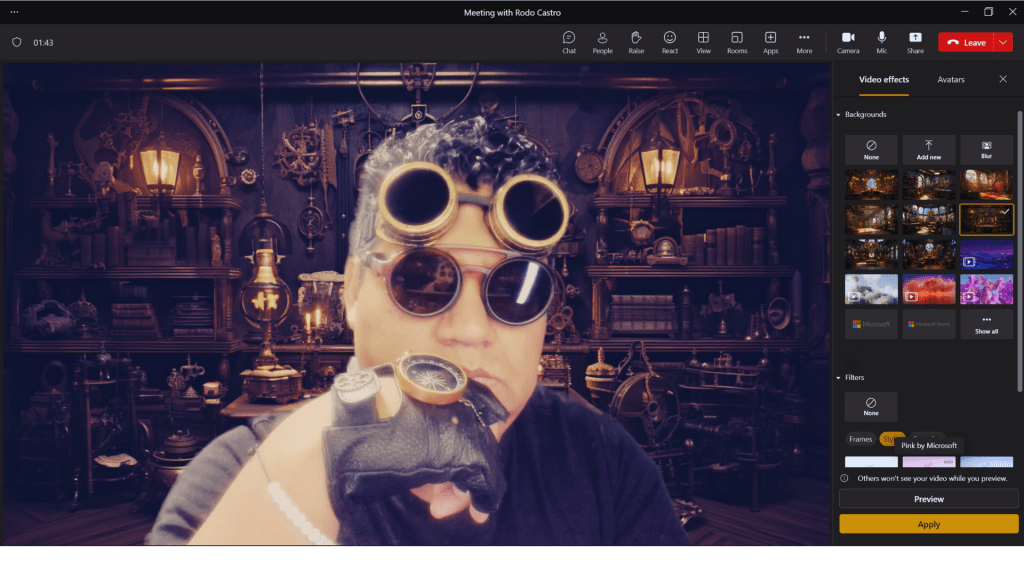Viewport: 1024px width, 576px height.
Task: Click the Share screen icon
Action: coord(915,42)
